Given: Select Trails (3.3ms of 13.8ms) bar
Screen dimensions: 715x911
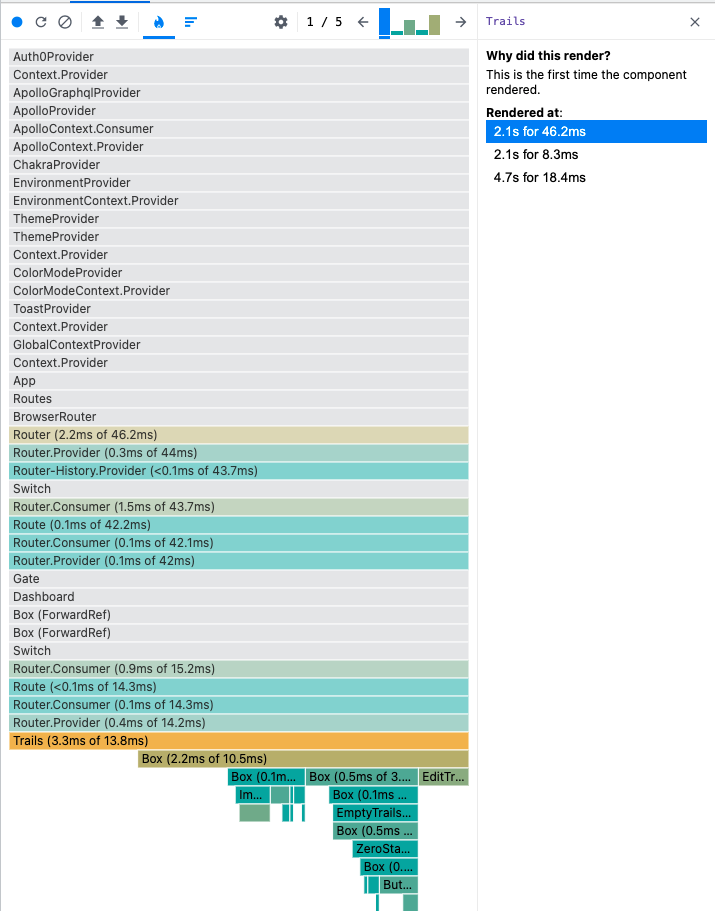Looking at the screenshot, I should click(x=239, y=741).
